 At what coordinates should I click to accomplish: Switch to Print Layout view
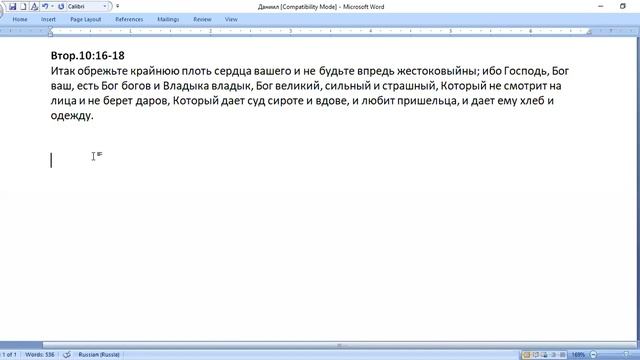tap(527, 355)
